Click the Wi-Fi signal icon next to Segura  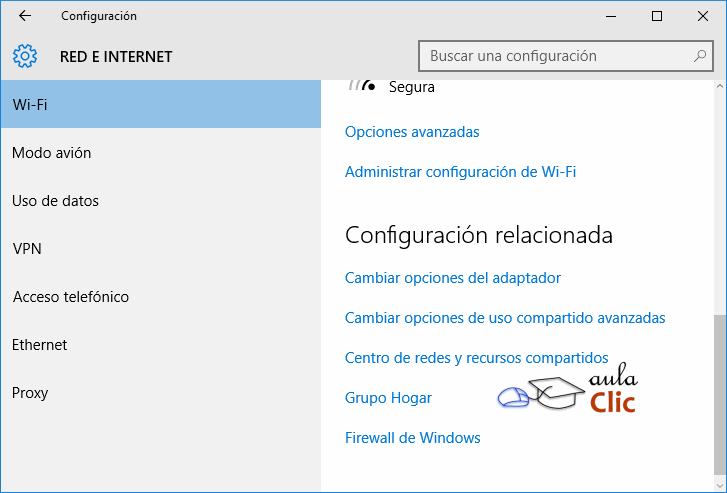pos(361,86)
